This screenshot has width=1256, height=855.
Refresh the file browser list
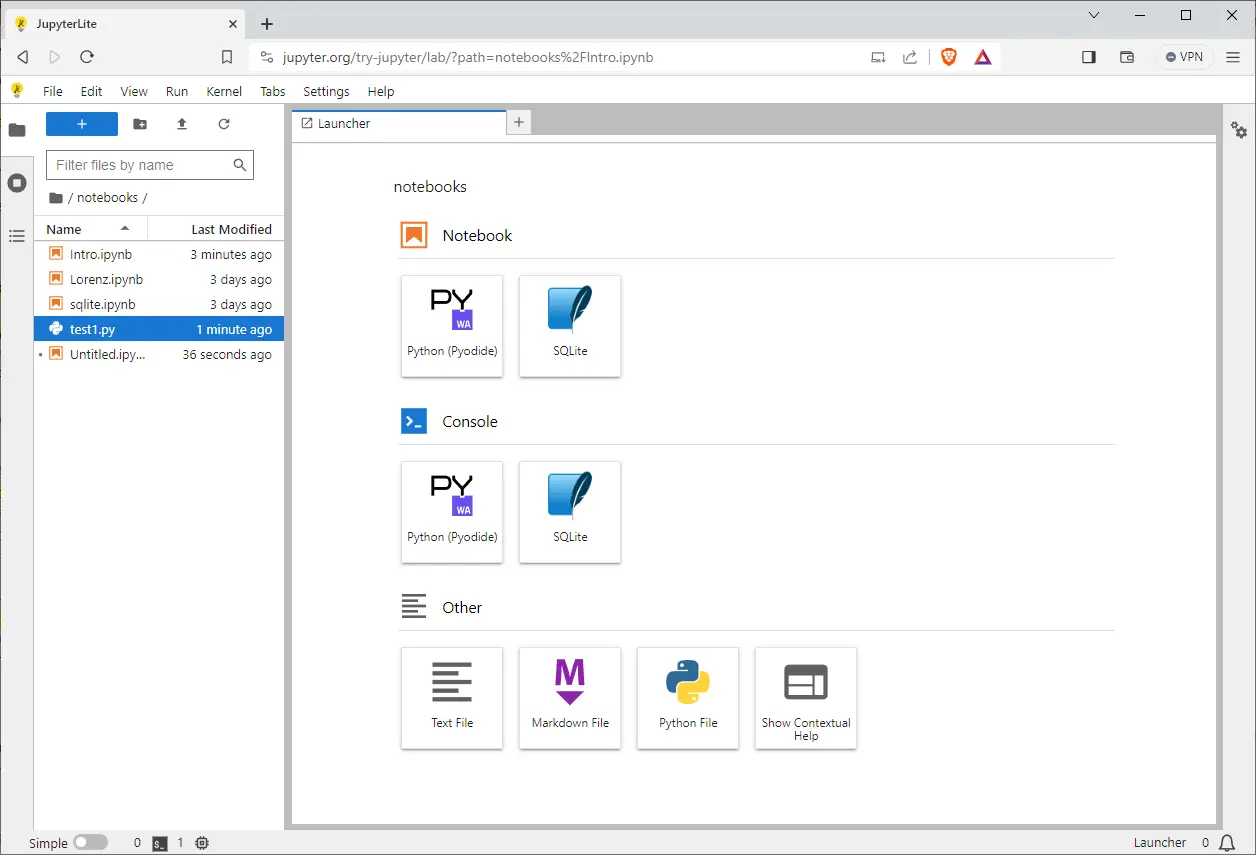pos(224,124)
